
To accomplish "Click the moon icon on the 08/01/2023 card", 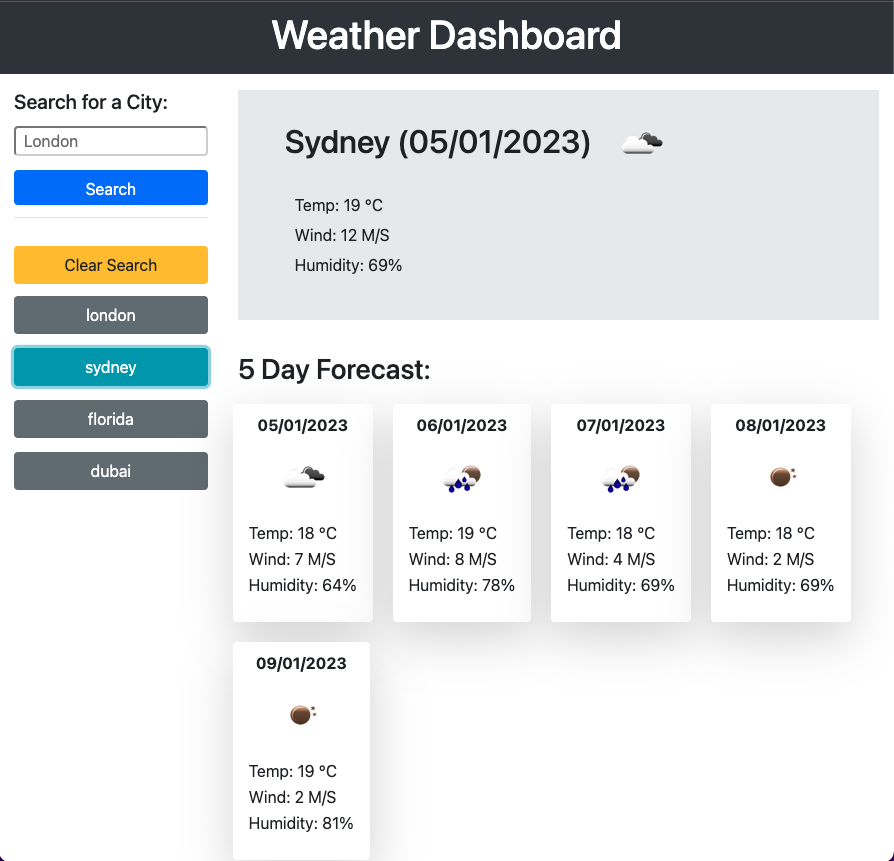I will 780,477.
